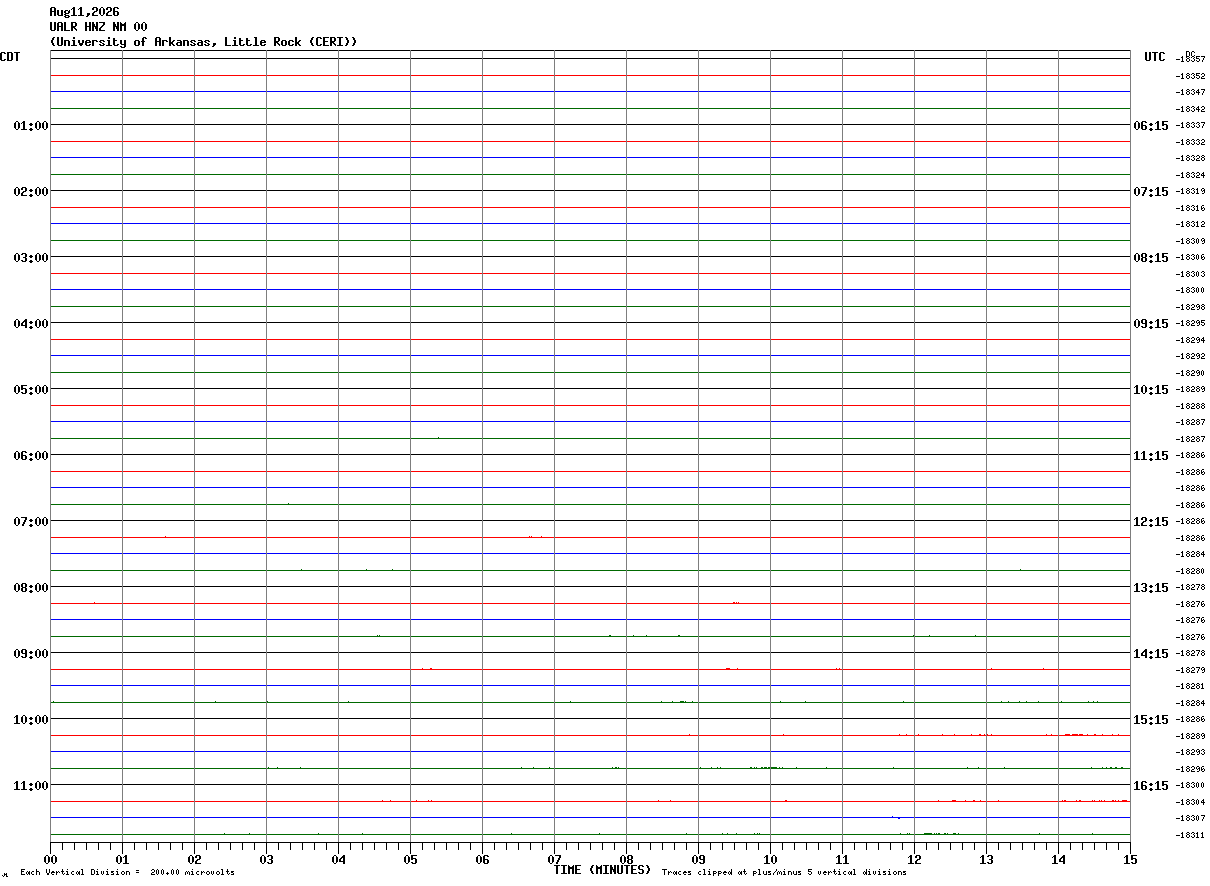
Task: Click the vertical division microvolts note
Action: 127,873
